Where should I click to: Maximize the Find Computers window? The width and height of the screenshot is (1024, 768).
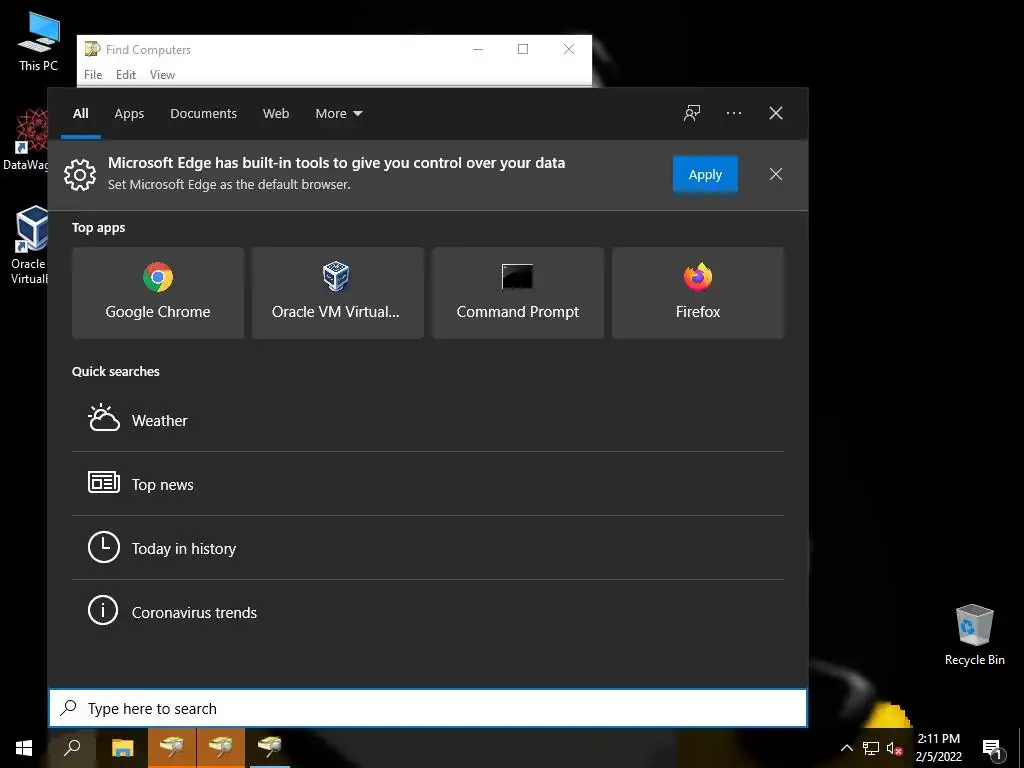(523, 49)
